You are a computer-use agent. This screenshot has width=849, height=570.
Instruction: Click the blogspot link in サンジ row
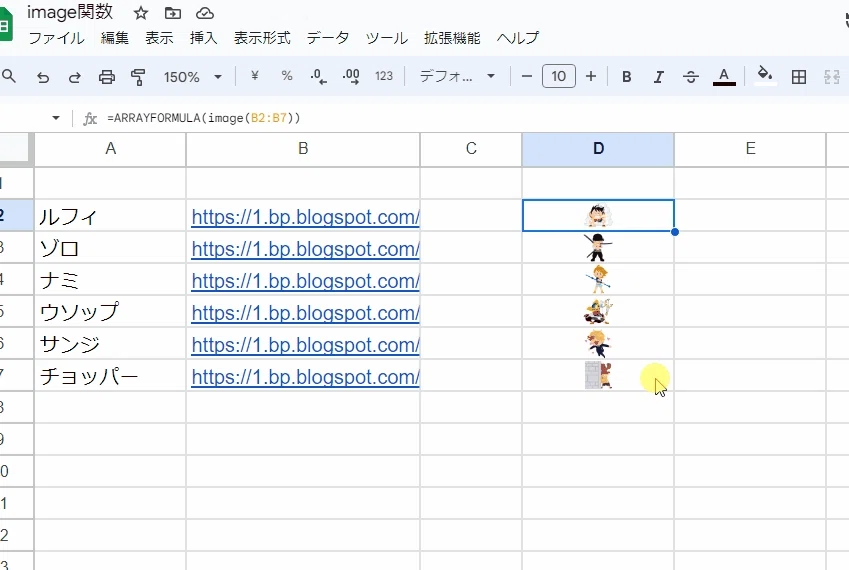click(305, 345)
